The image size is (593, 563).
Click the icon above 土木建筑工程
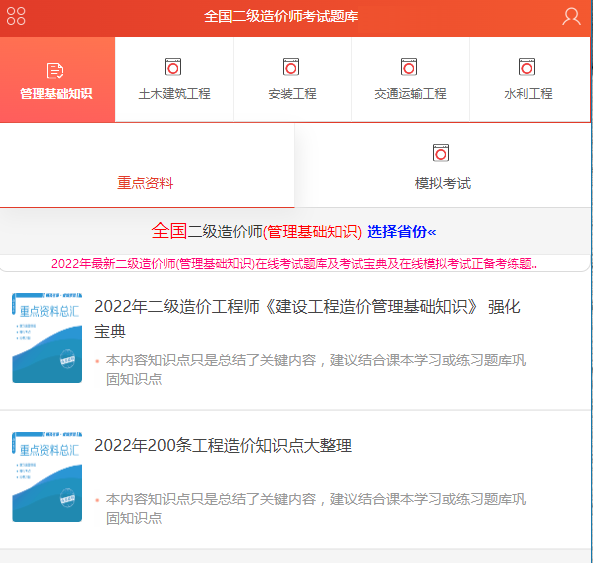coord(173,67)
